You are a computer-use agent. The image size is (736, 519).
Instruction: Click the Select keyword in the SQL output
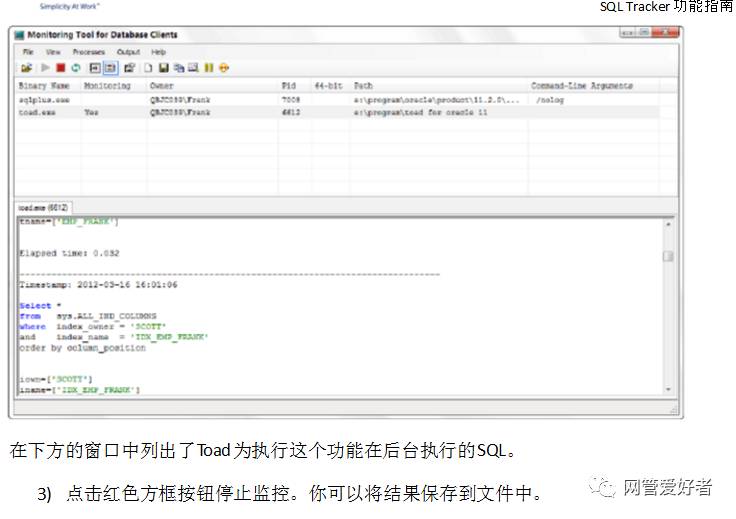(x=35, y=305)
